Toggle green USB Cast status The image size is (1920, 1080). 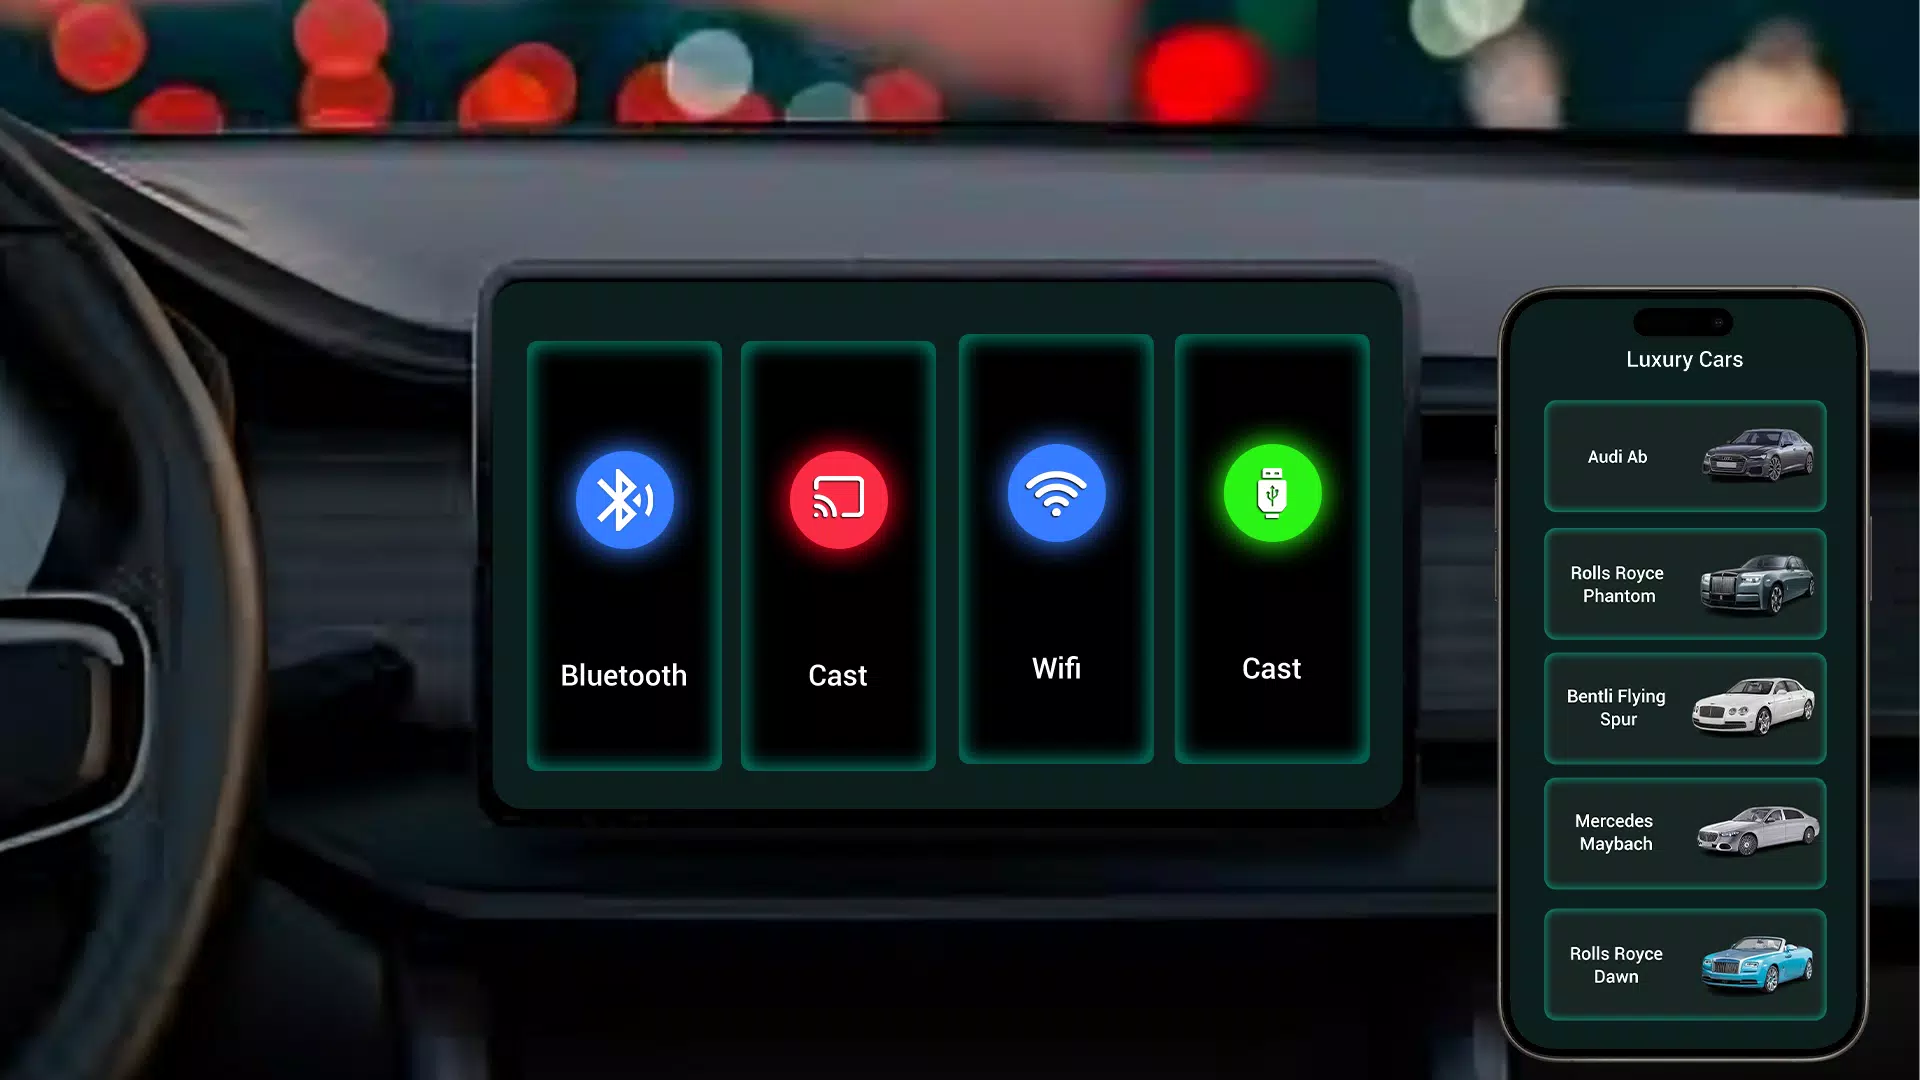click(x=1270, y=496)
